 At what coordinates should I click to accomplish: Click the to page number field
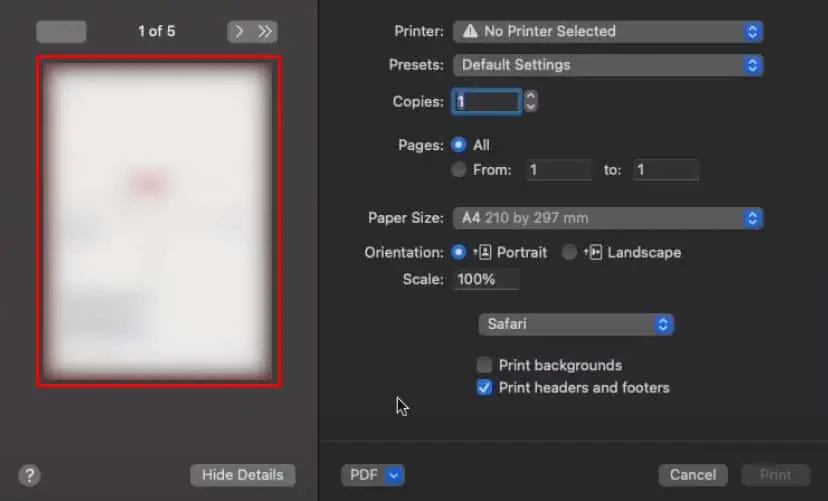point(666,170)
